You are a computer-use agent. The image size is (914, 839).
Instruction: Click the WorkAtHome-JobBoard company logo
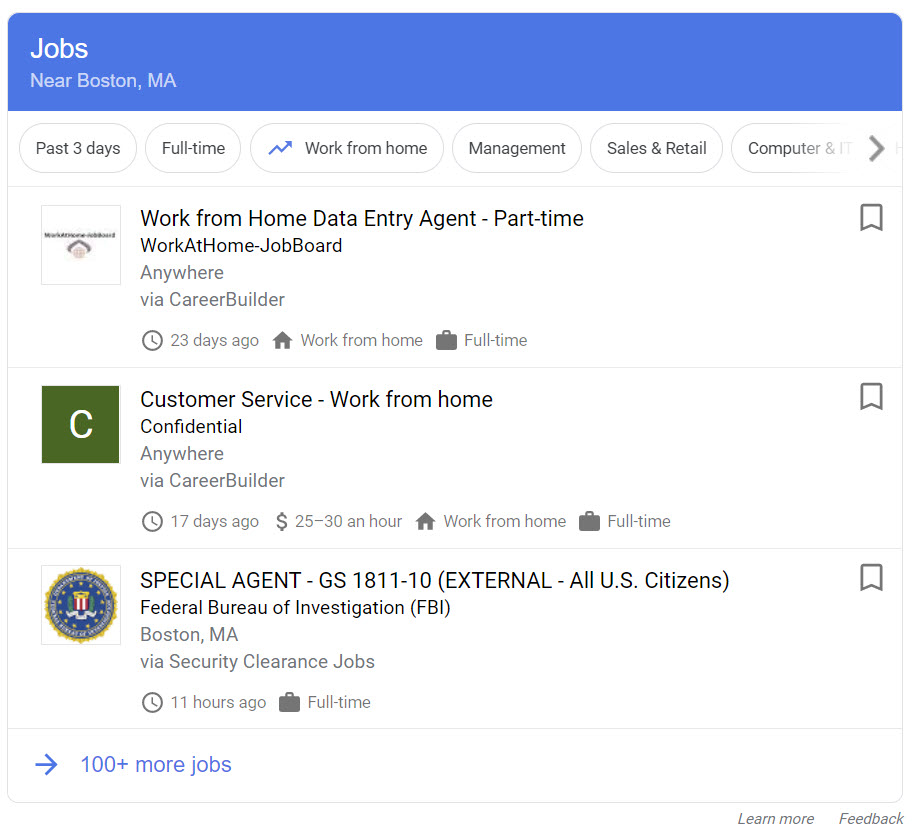click(x=81, y=245)
